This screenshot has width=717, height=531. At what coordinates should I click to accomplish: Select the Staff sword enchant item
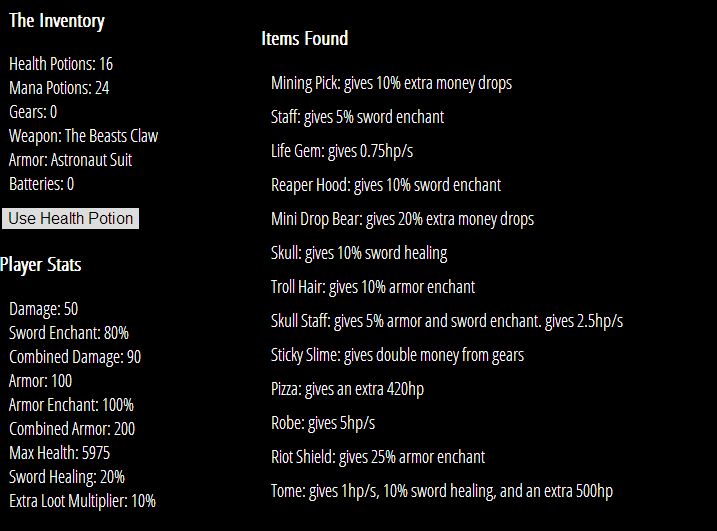357,117
